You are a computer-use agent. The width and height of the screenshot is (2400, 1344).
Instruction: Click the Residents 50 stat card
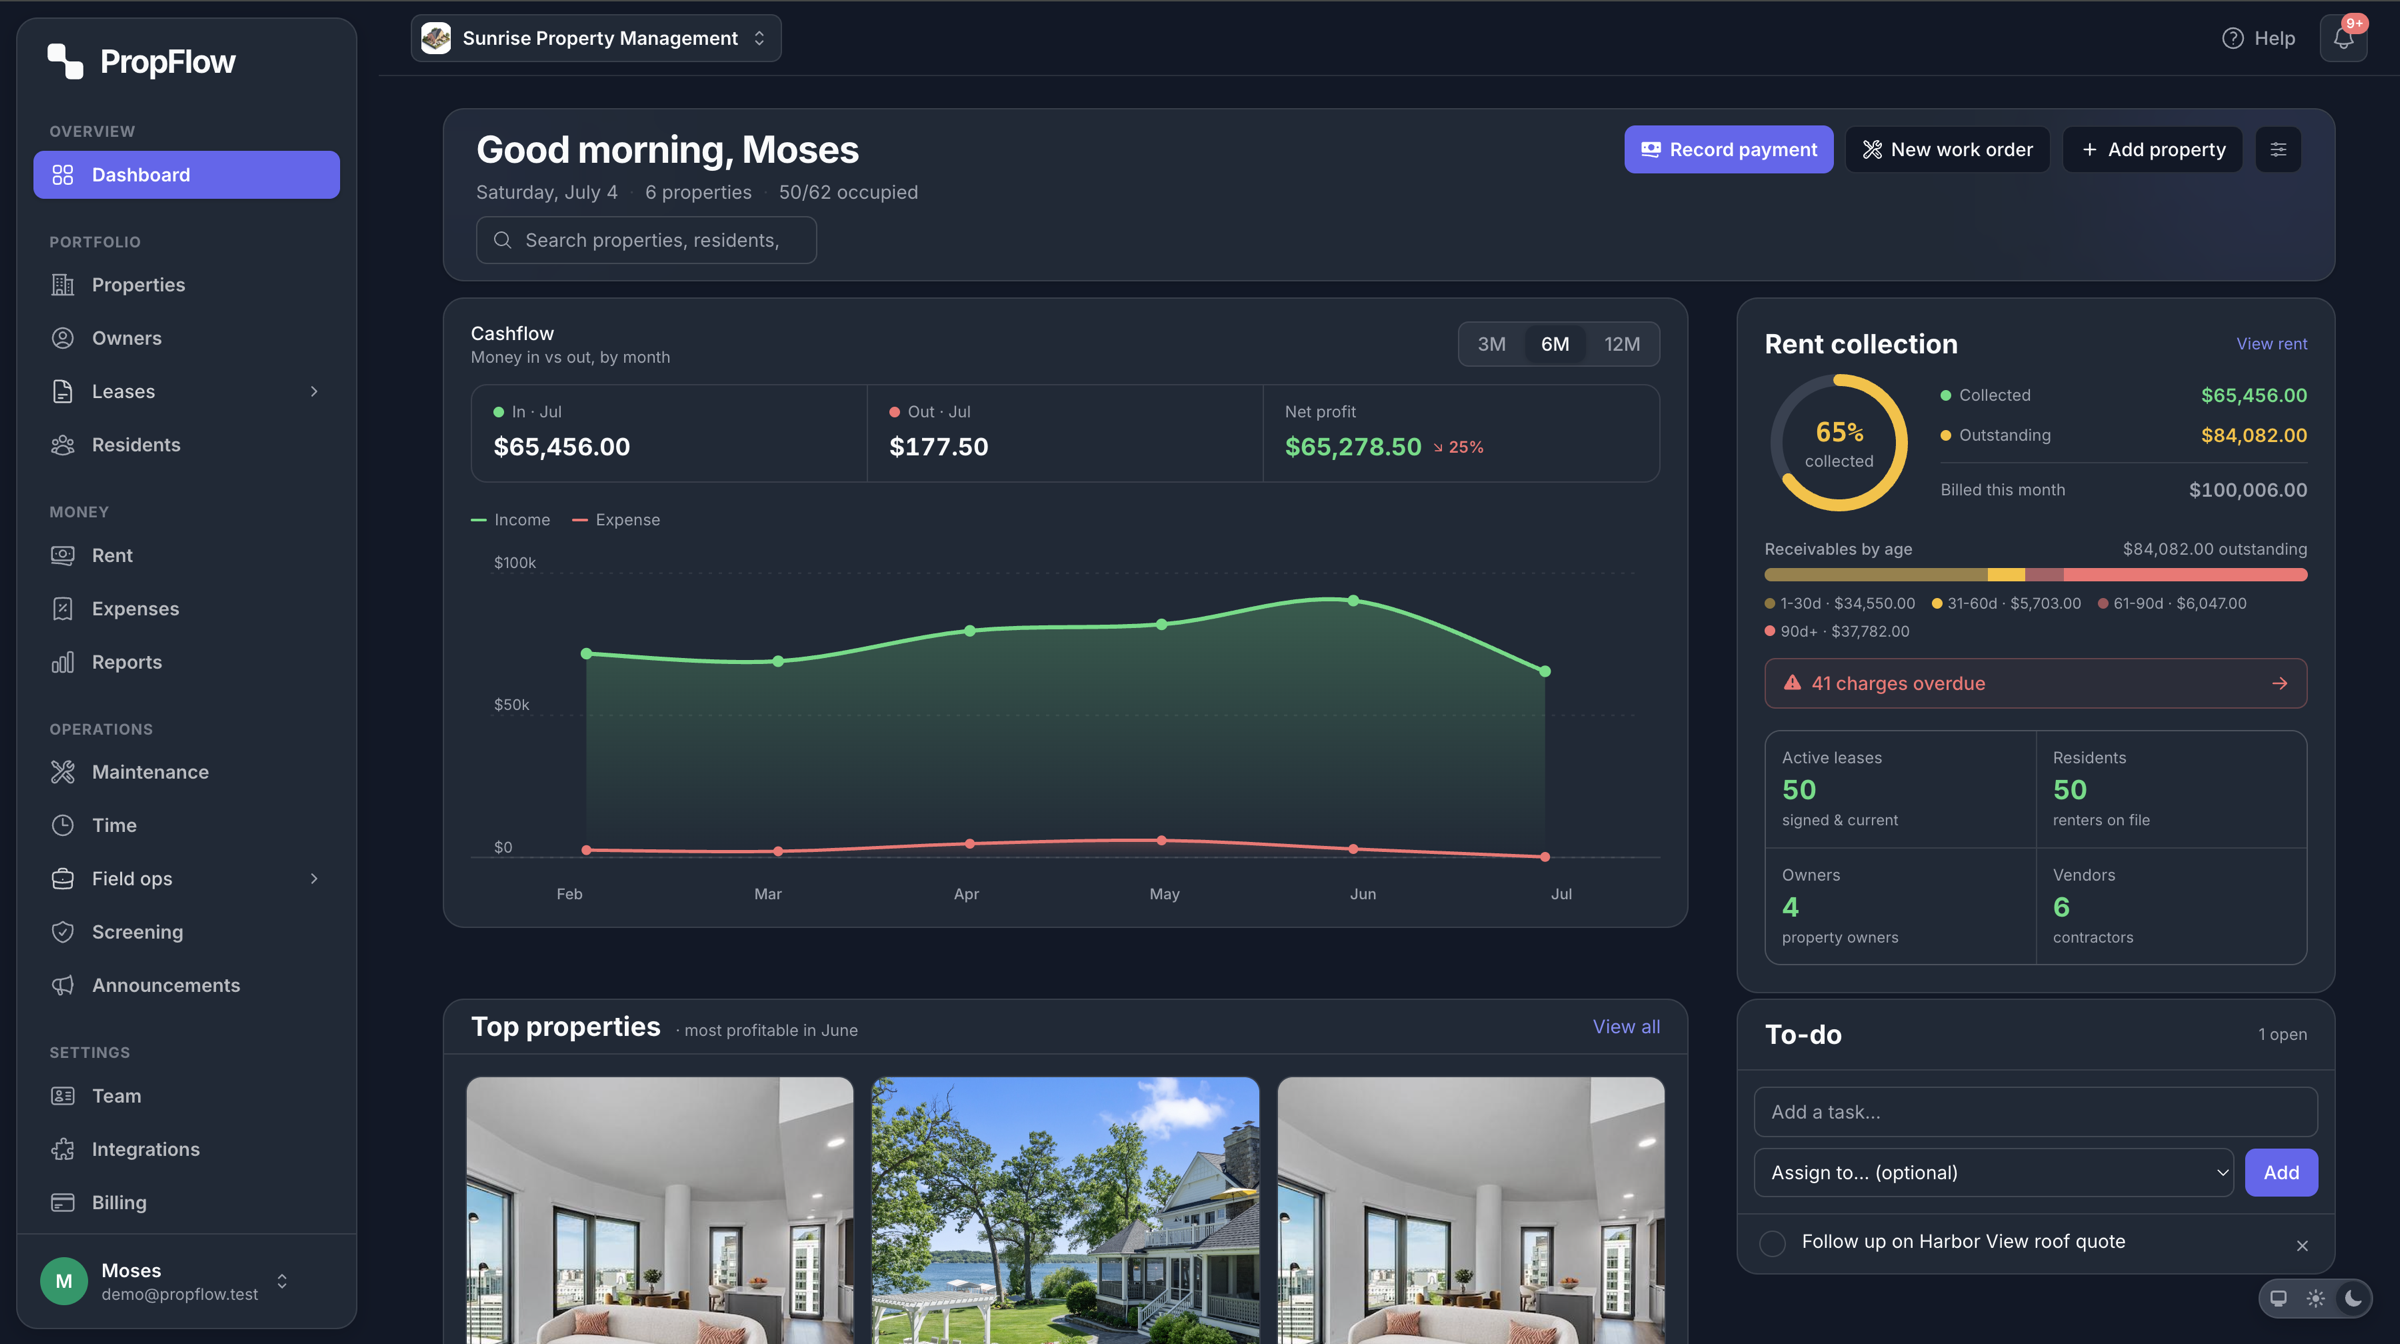[2171, 789]
